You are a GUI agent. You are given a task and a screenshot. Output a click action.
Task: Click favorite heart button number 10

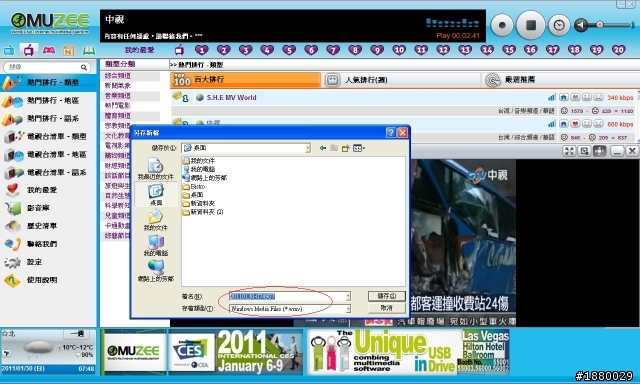(399, 50)
